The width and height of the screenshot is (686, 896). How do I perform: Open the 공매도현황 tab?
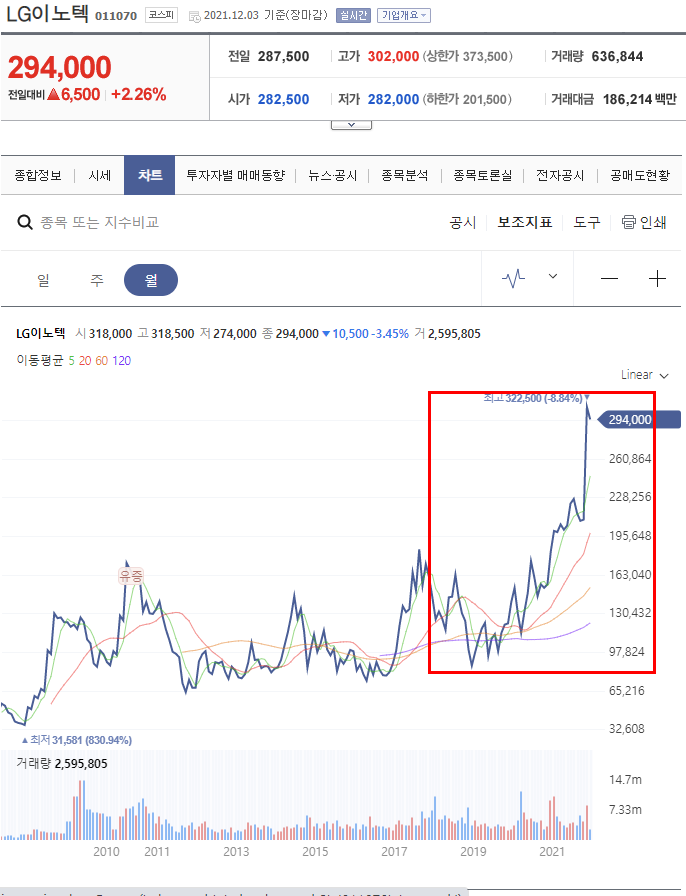point(640,175)
